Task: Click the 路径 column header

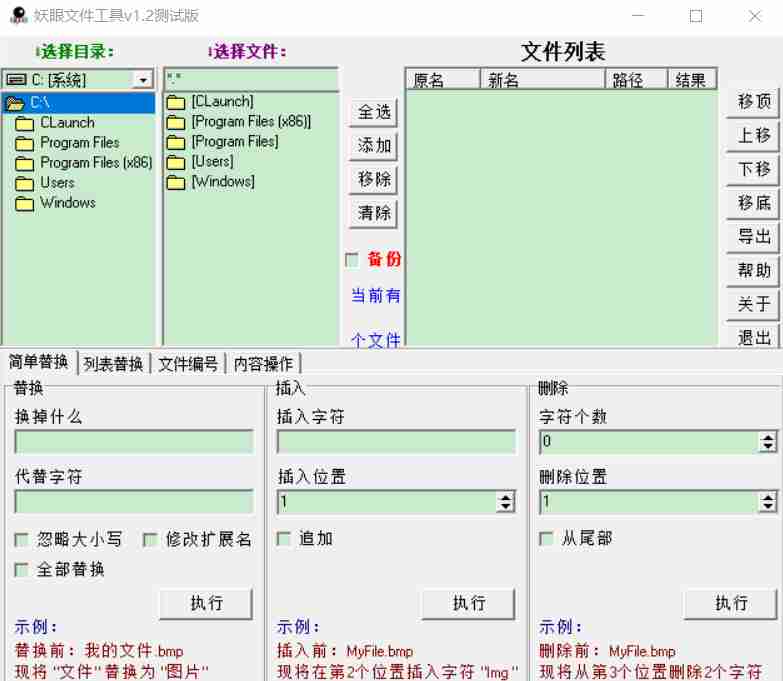Action: click(x=636, y=79)
